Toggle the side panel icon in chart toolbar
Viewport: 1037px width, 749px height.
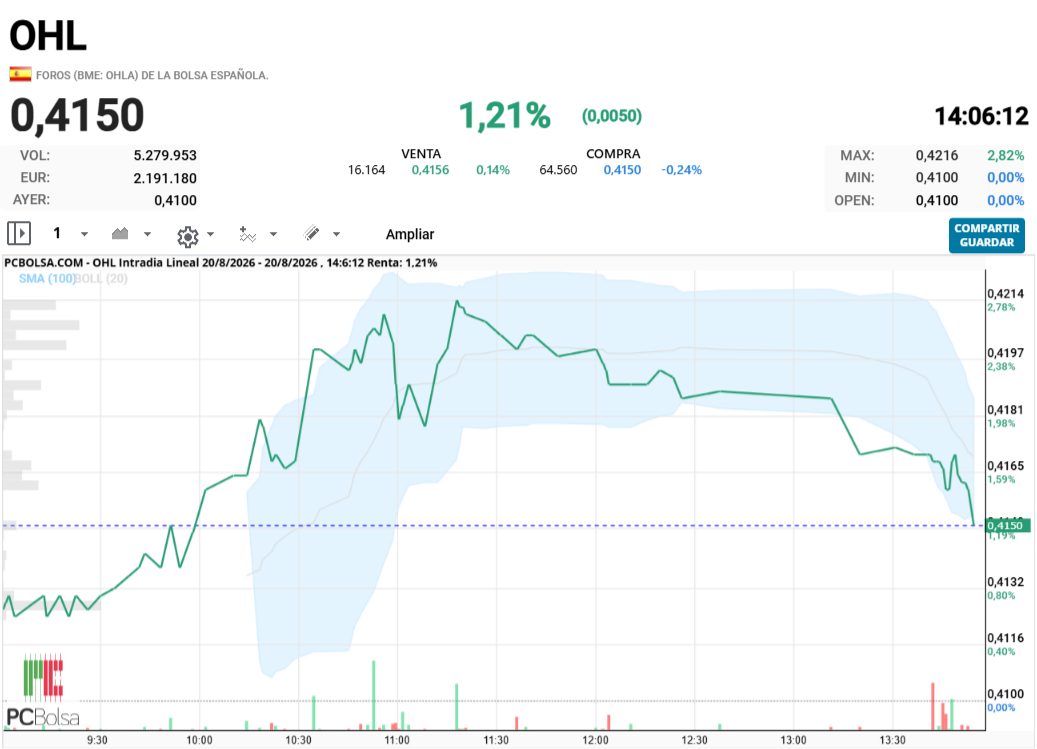[x=19, y=233]
